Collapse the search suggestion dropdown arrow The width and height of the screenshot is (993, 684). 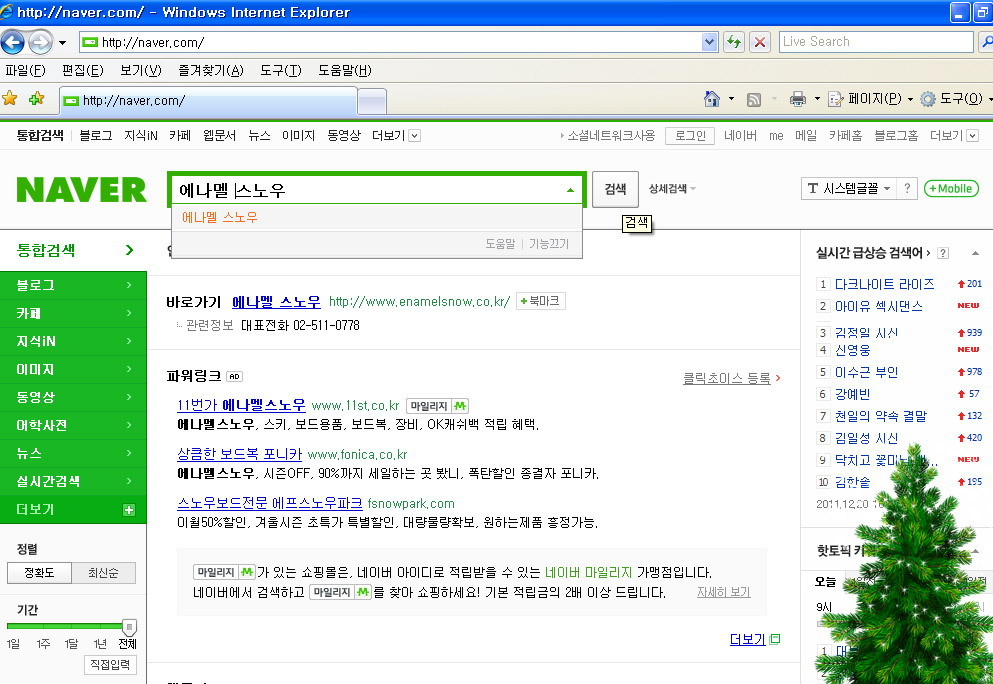tap(570, 190)
